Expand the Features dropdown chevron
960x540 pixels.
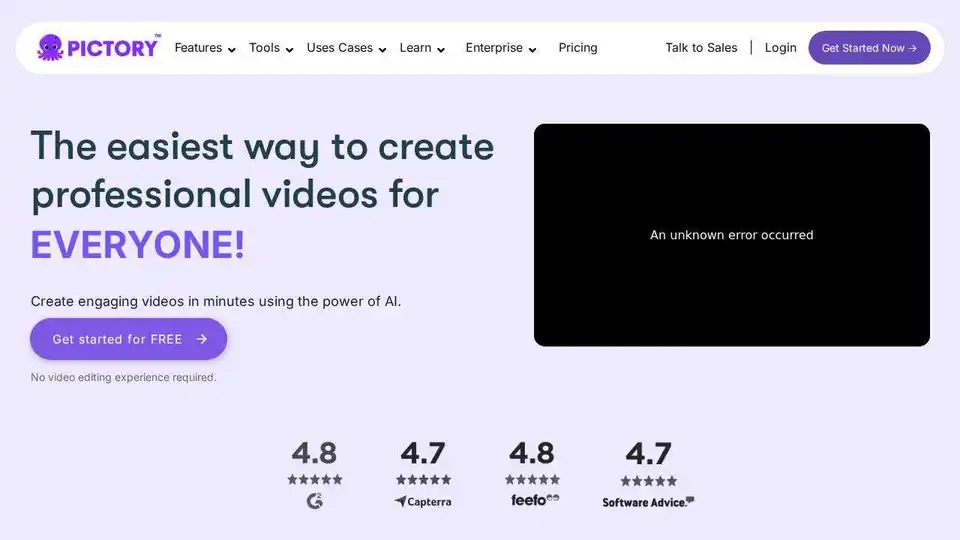[x=231, y=50]
